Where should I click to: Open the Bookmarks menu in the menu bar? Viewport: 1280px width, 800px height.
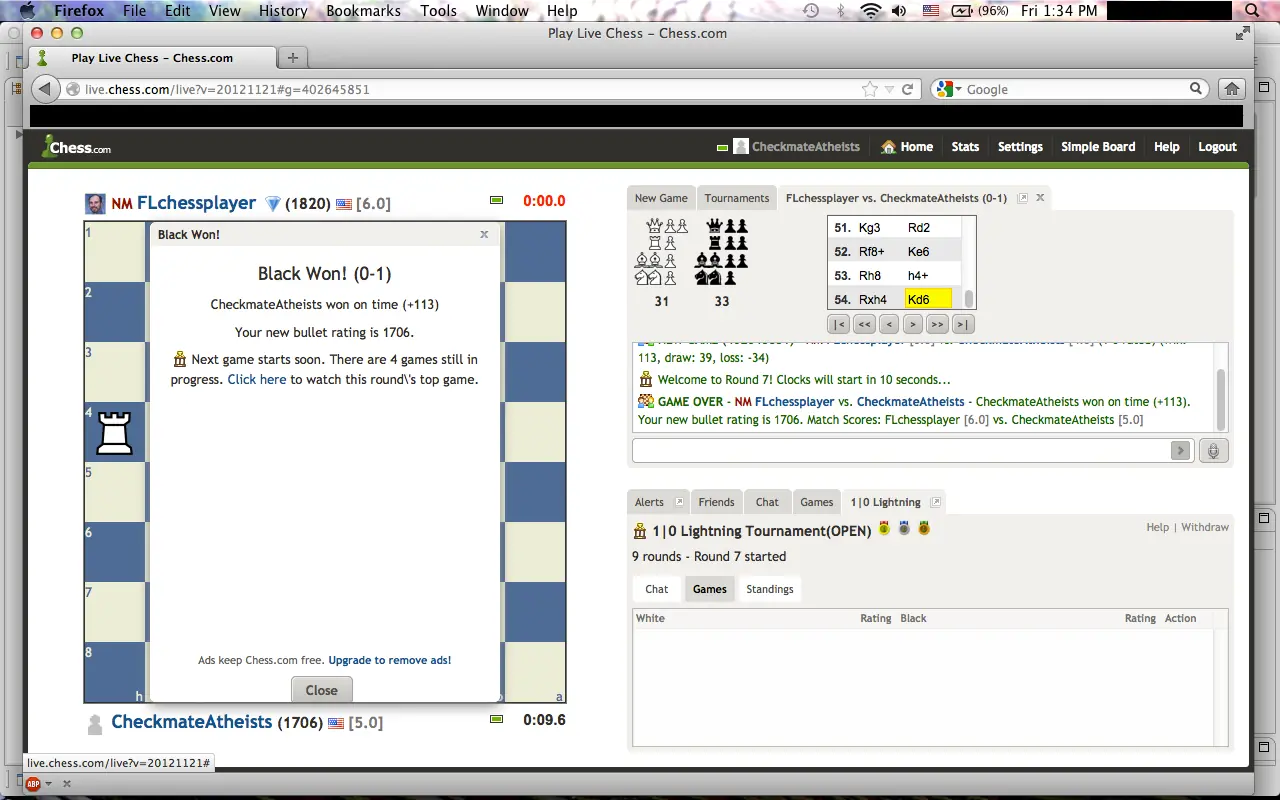coord(363,11)
